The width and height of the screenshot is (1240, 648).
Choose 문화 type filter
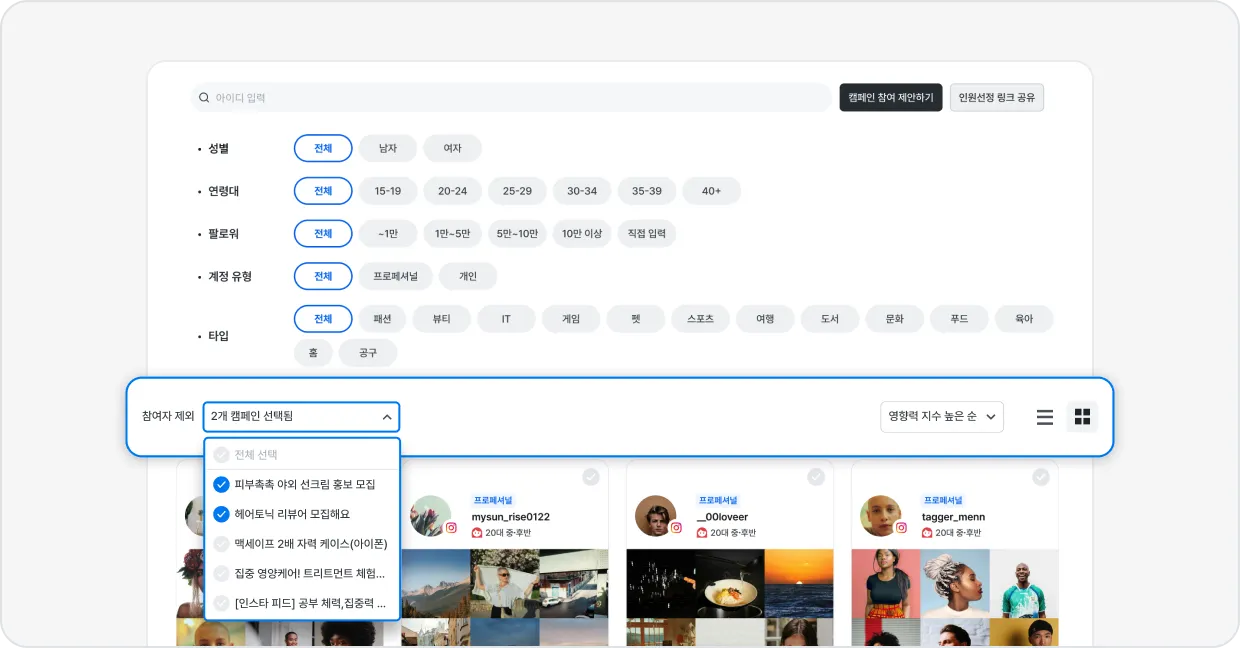click(895, 319)
